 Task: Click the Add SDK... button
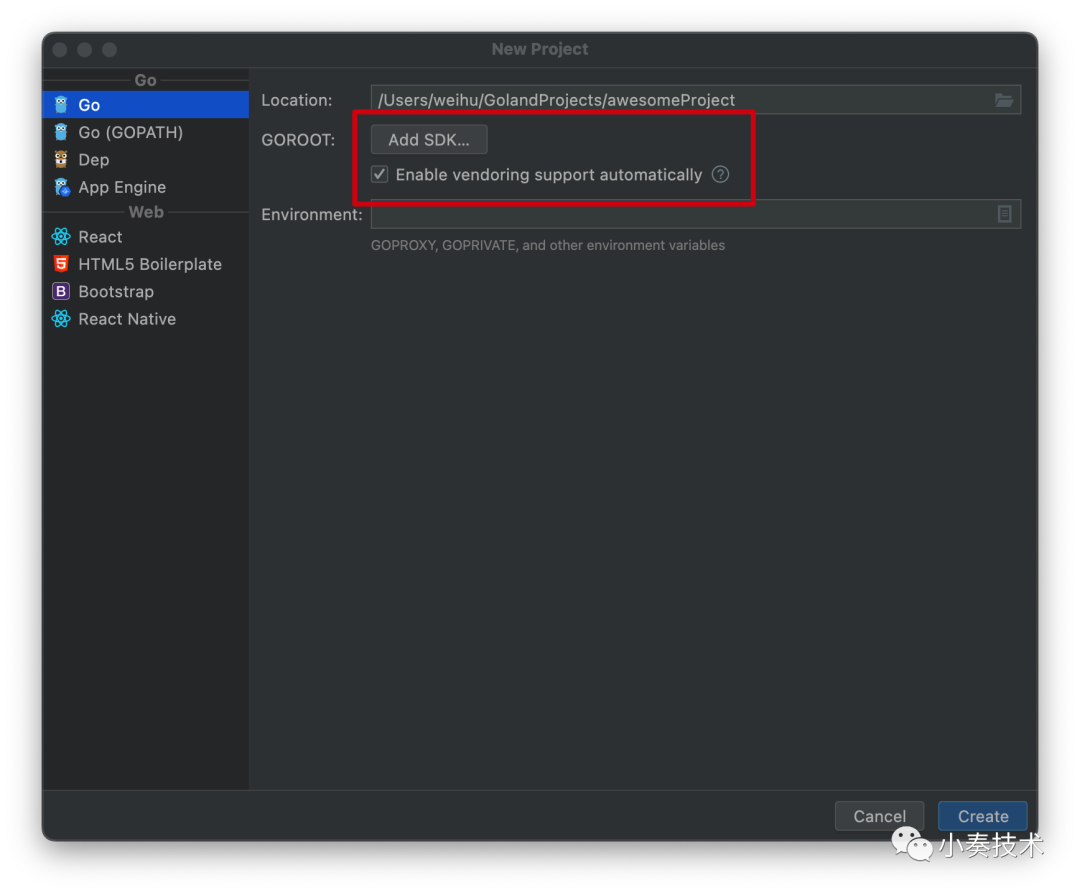tap(429, 140)
